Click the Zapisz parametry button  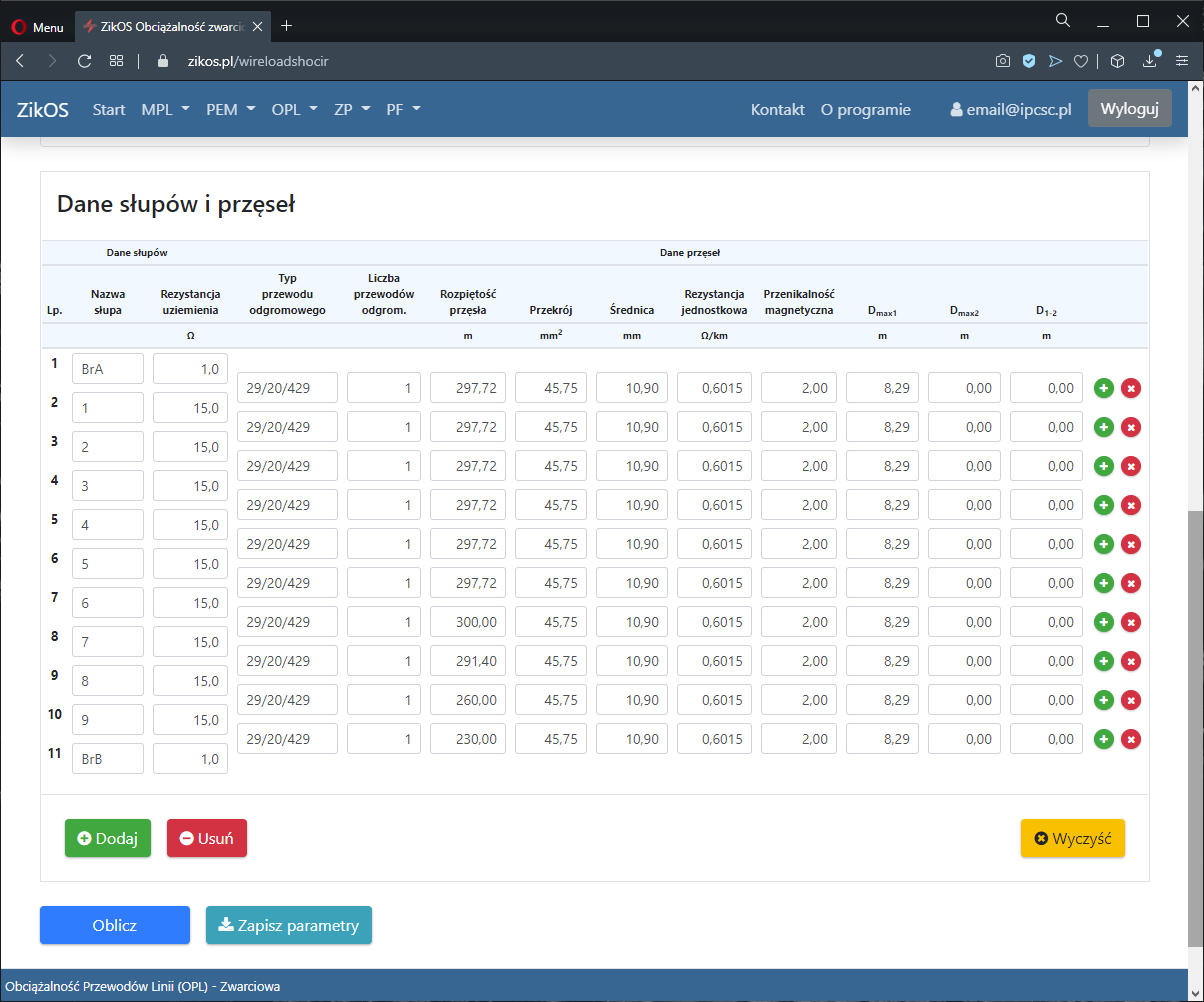[x=288, y=925]
